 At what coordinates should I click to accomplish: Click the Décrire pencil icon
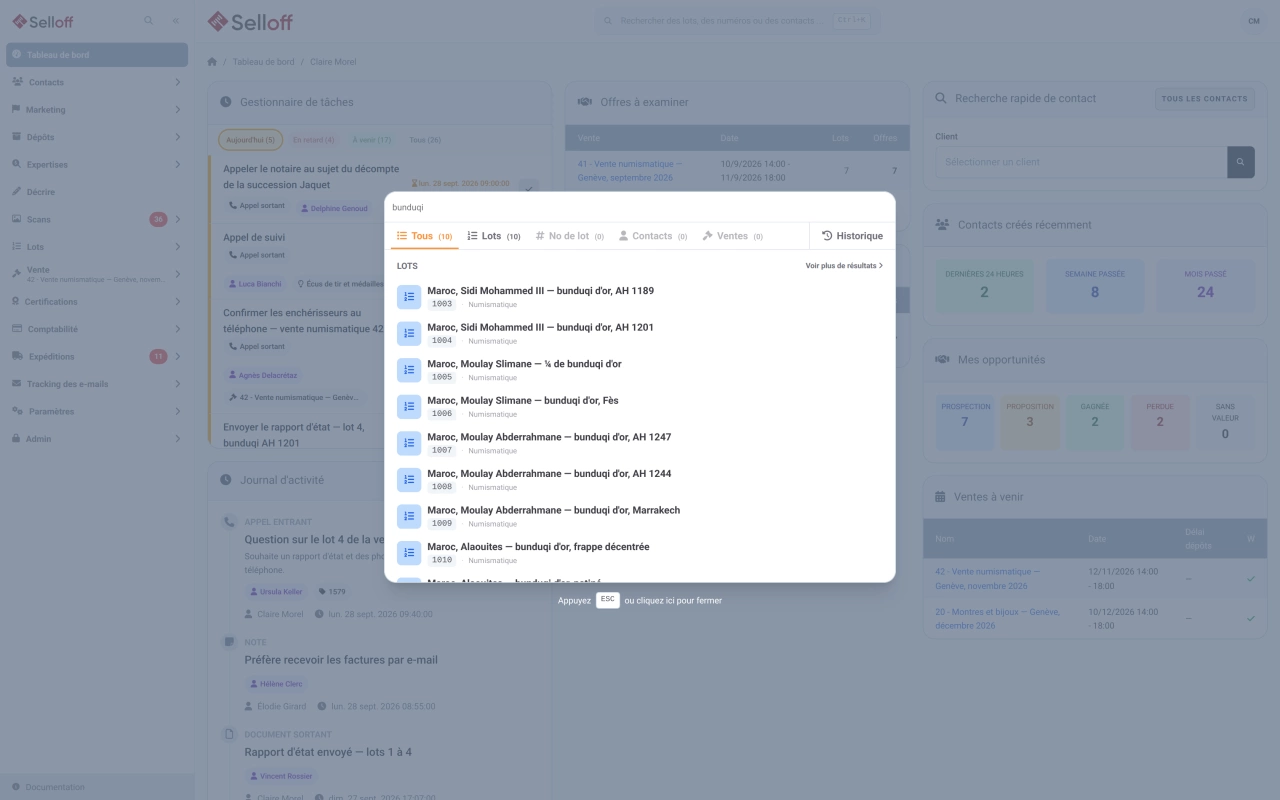(17, 191)
